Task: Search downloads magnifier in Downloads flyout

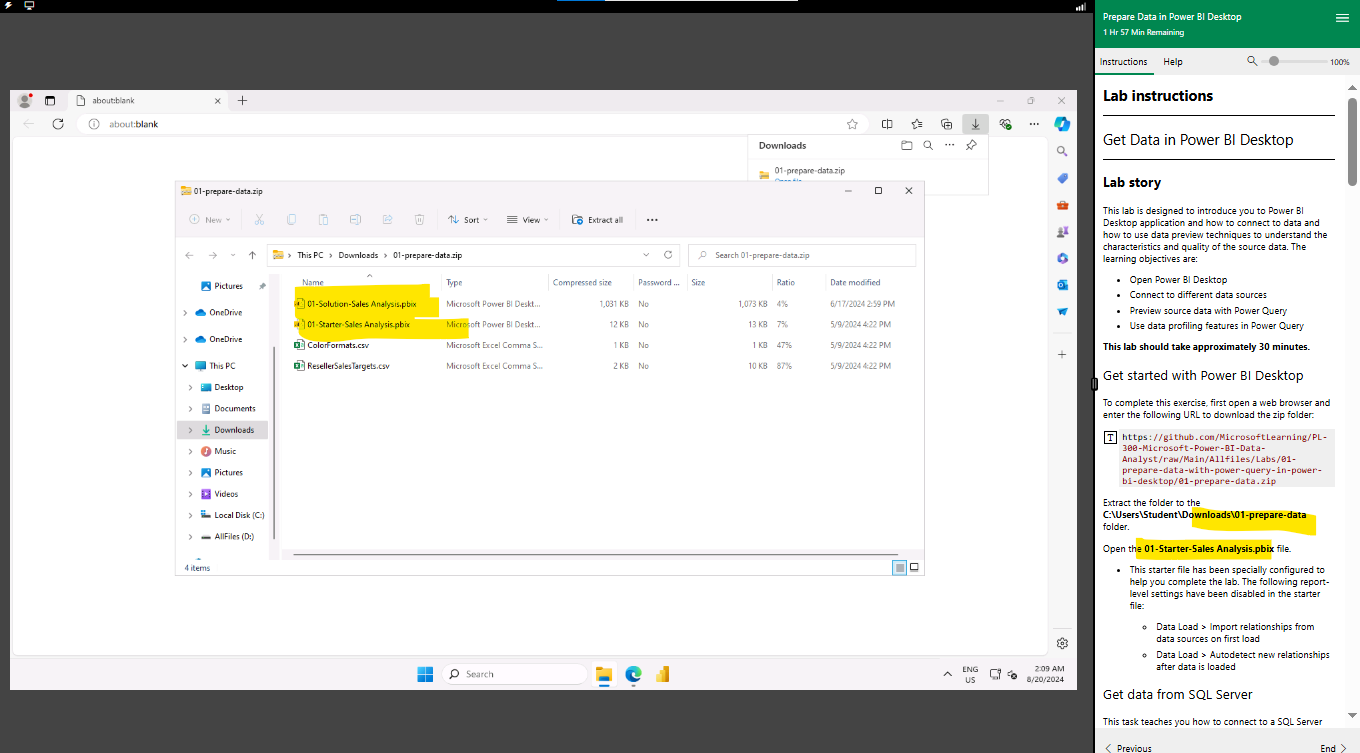Action: click(928, 145)
